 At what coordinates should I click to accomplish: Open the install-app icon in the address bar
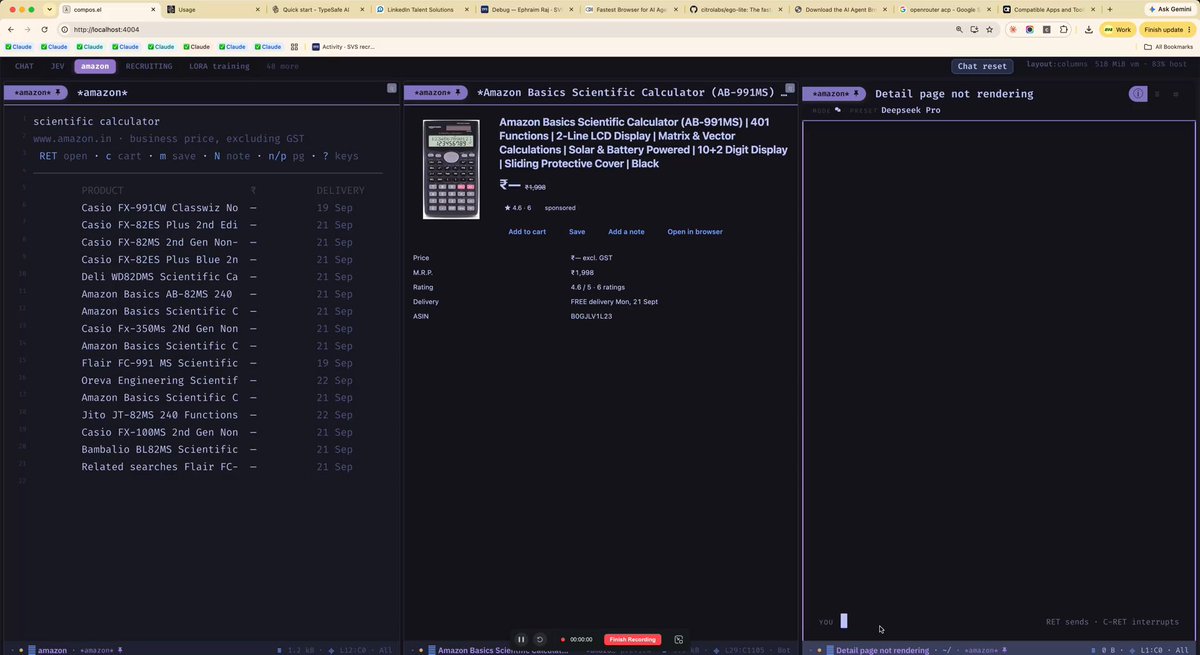[974, 29]
